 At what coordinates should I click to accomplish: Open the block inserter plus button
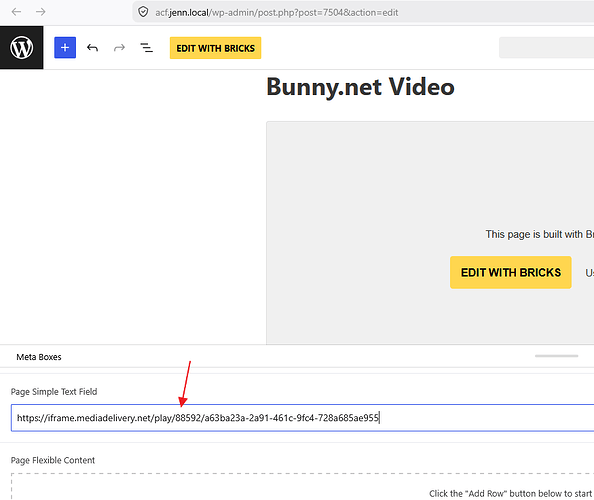65,48
